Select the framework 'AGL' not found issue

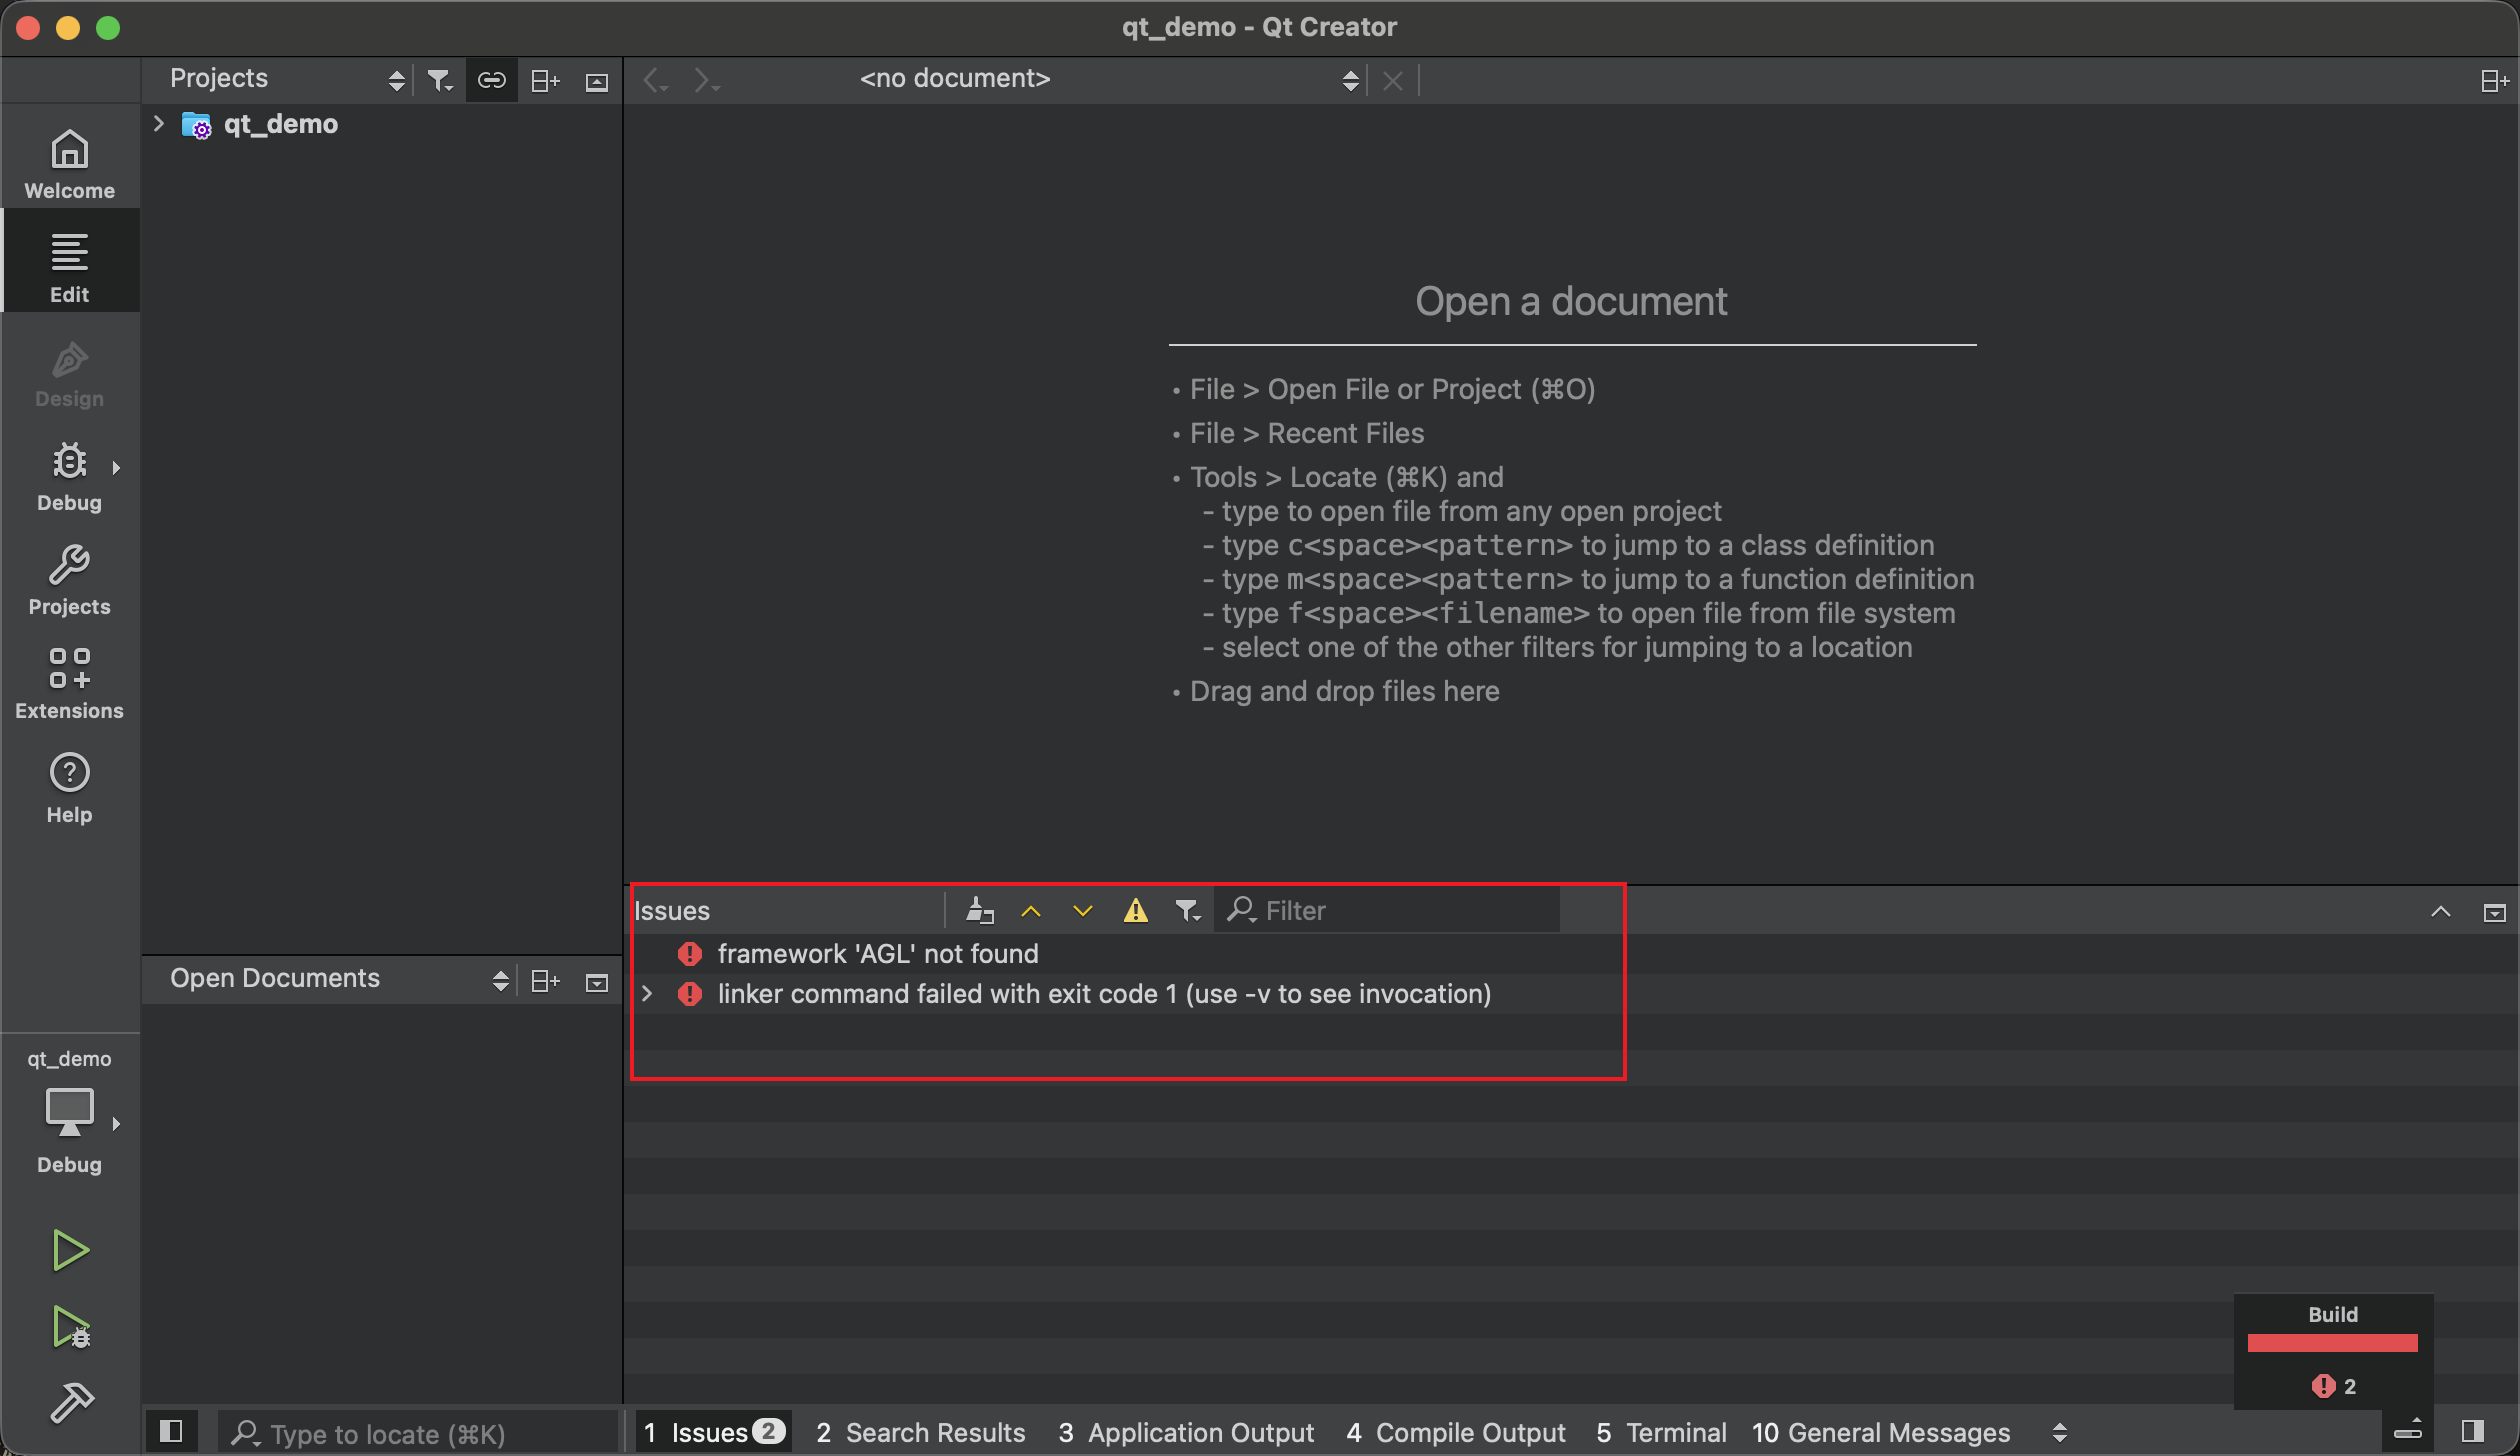click(877, 953)
